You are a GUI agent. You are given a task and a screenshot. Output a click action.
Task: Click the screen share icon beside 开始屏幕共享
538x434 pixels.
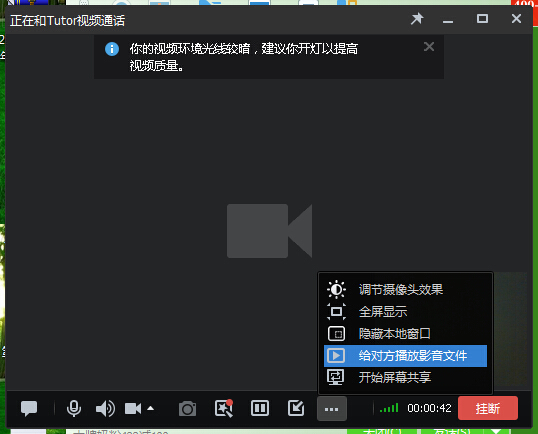(336, 377)
